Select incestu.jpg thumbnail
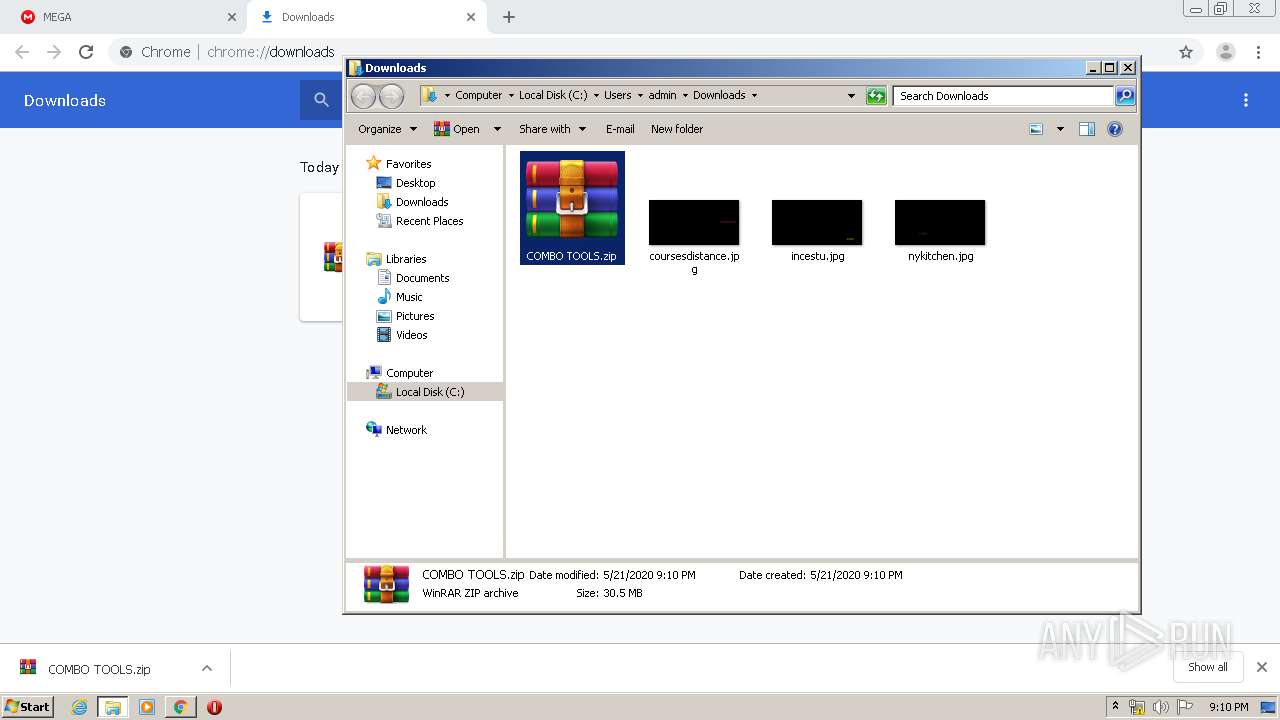This screenshot has height=720, width=1280. click(817, 222)
